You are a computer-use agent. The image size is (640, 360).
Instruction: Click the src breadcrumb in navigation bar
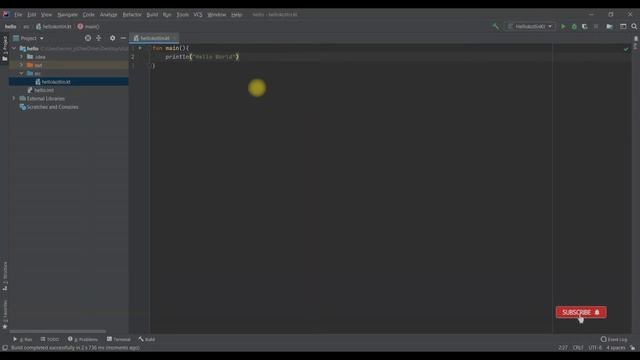(26, 27)
